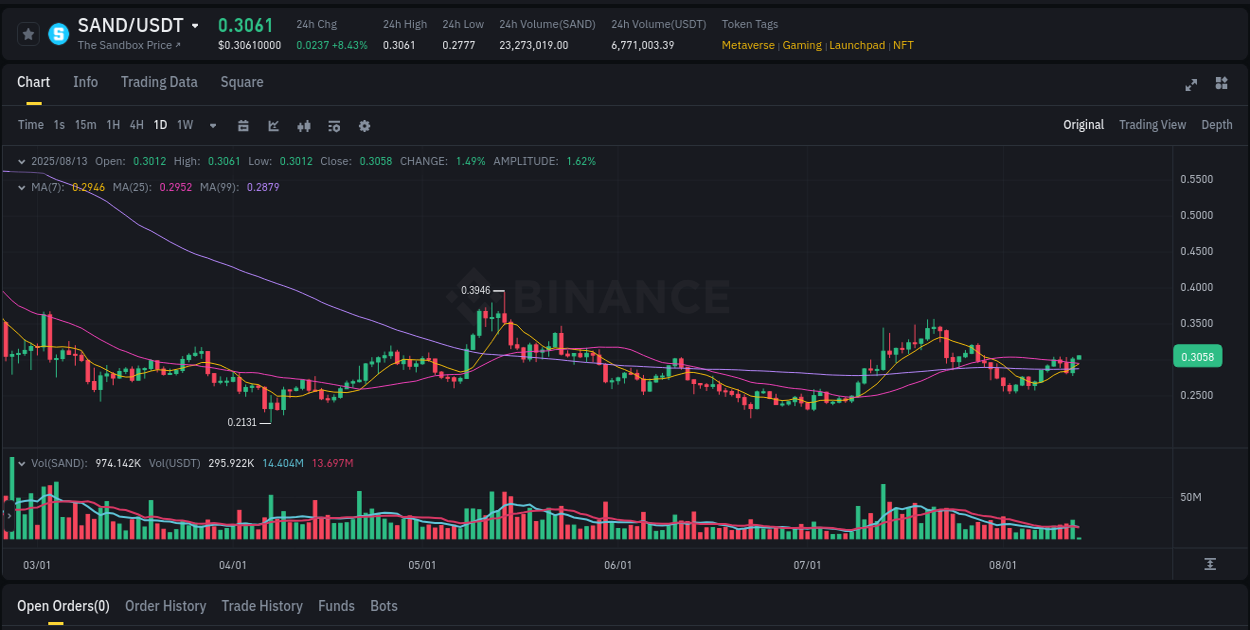This screenshot has width=1250, height=630.
Task: Expand chart to fullscreen mode
Action: pyautogui.click(x=1191, y=85)
